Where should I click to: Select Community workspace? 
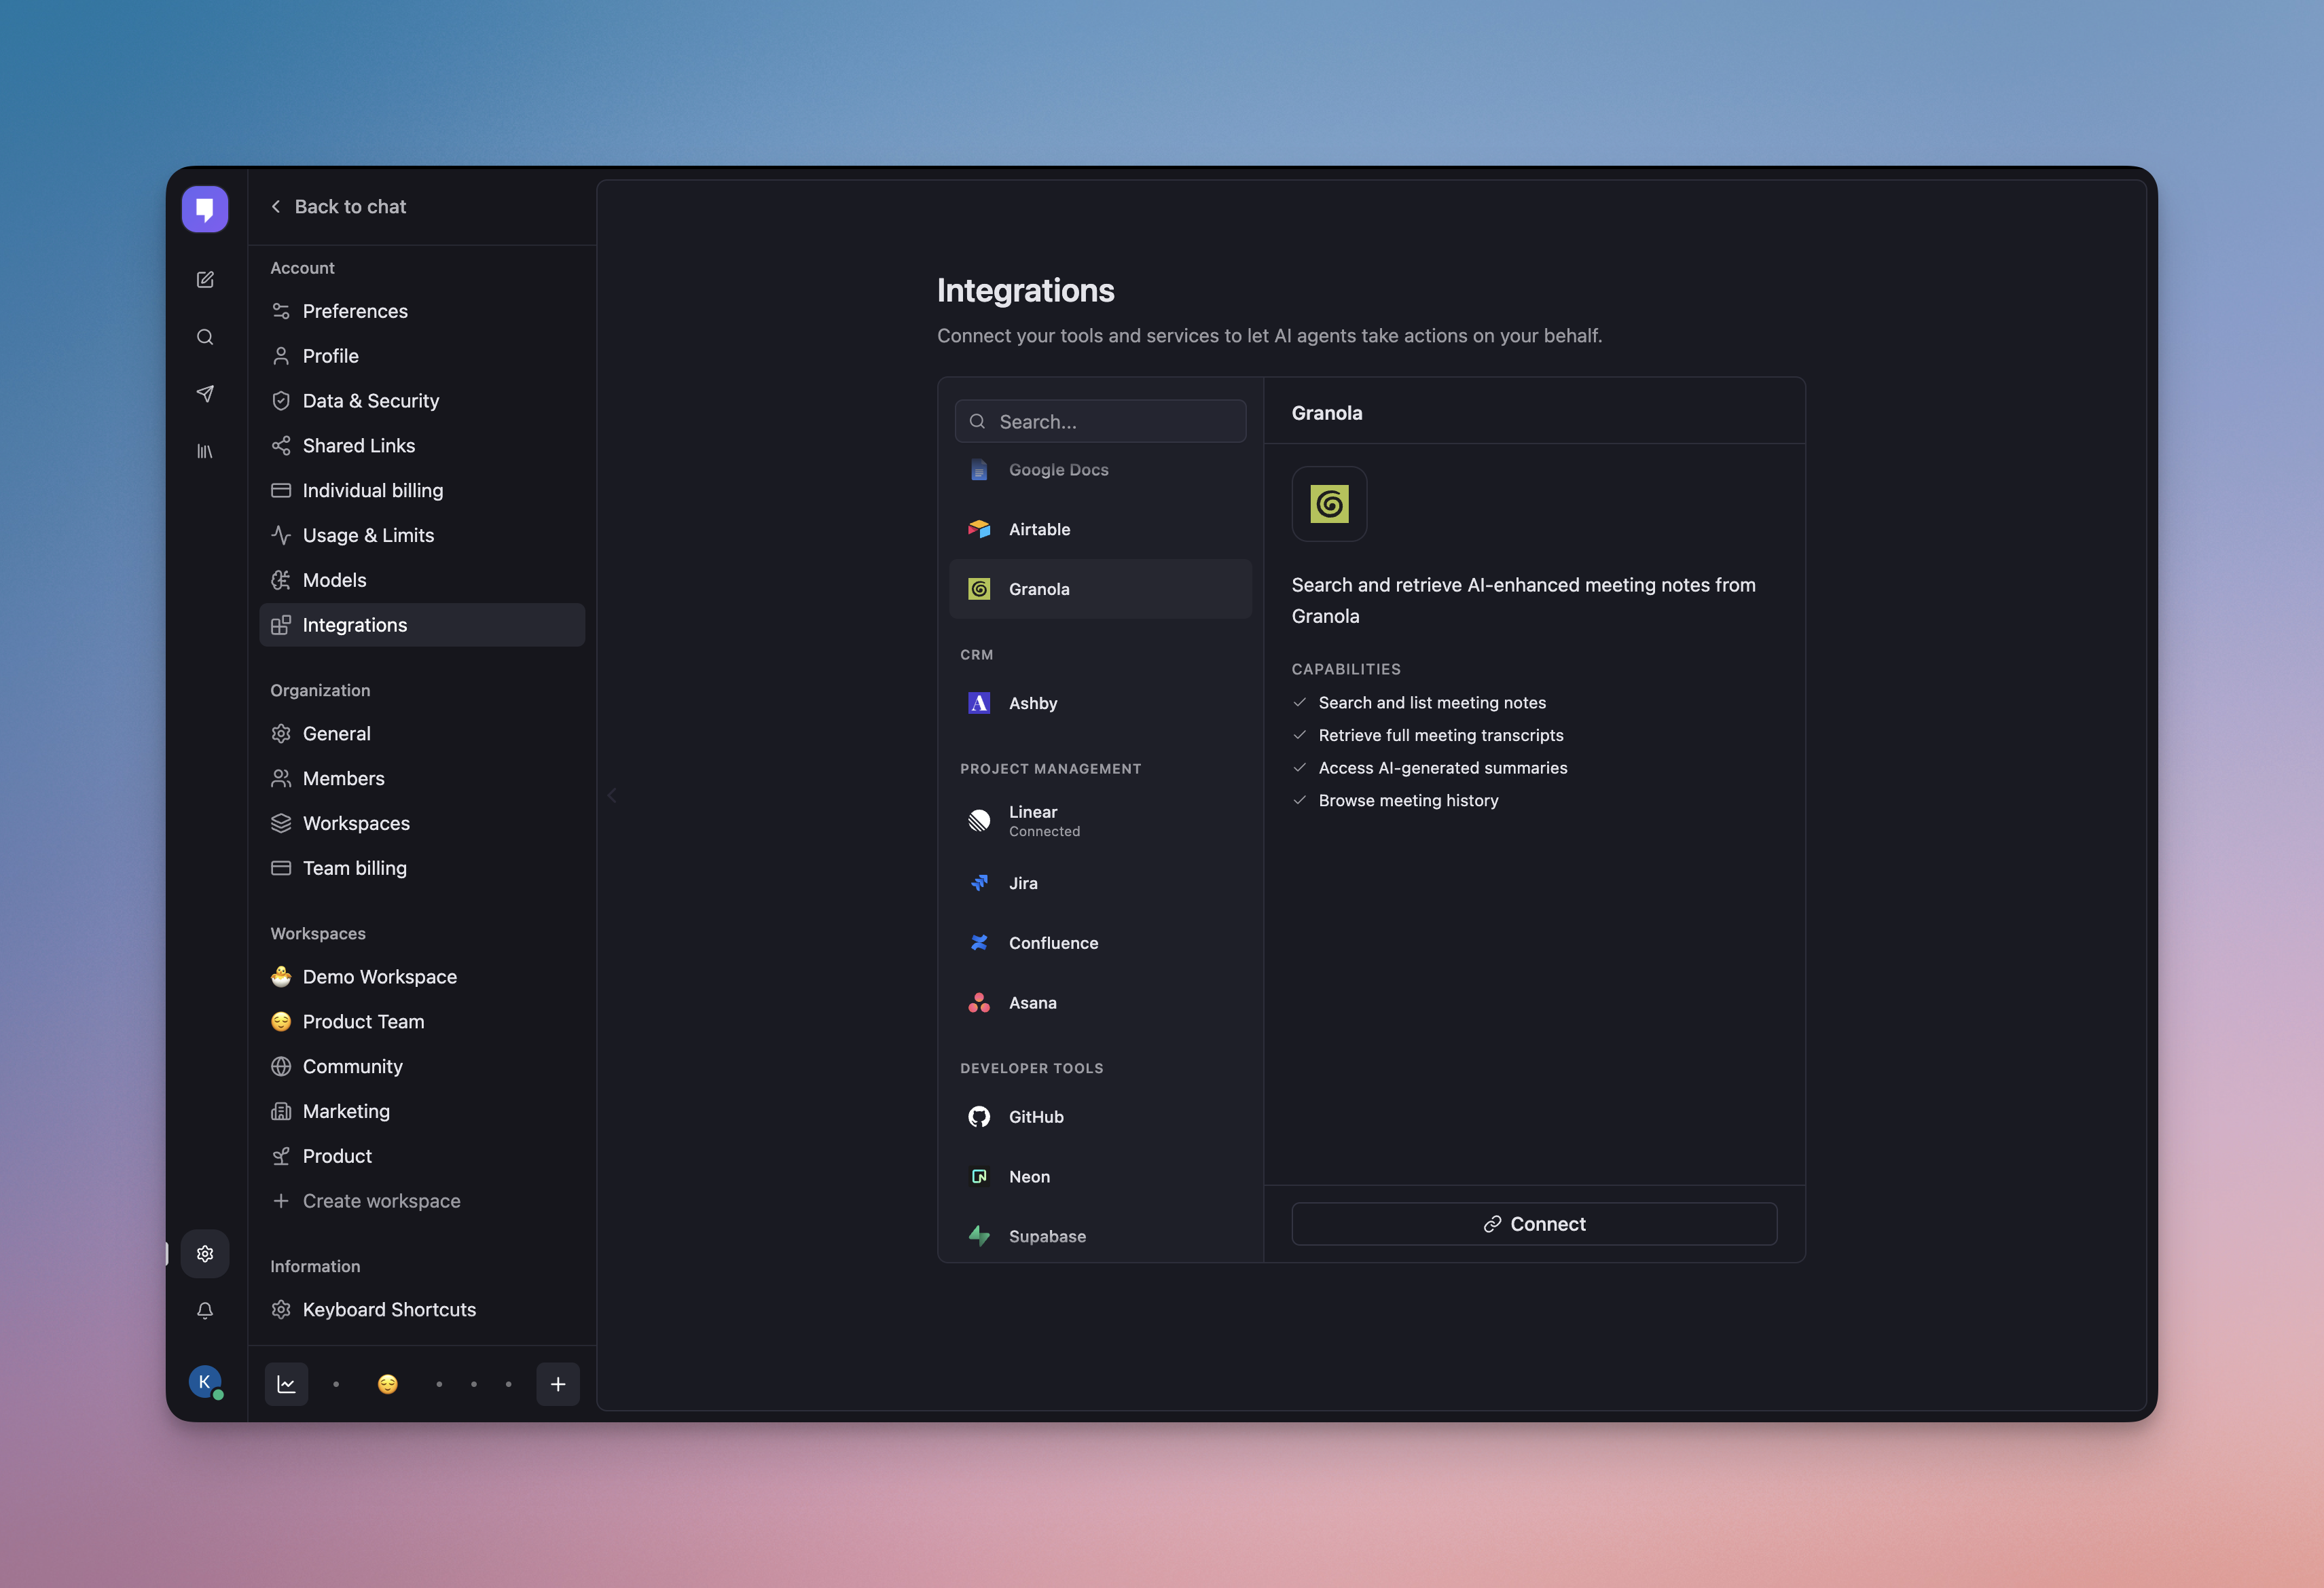pyautogui.click(x=422, y=1066)
